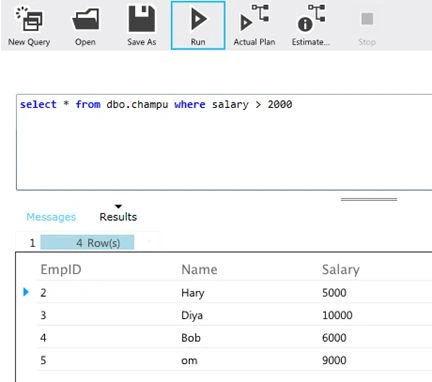
Task: Switch to the Messages tab
Action: click(51, 217)
